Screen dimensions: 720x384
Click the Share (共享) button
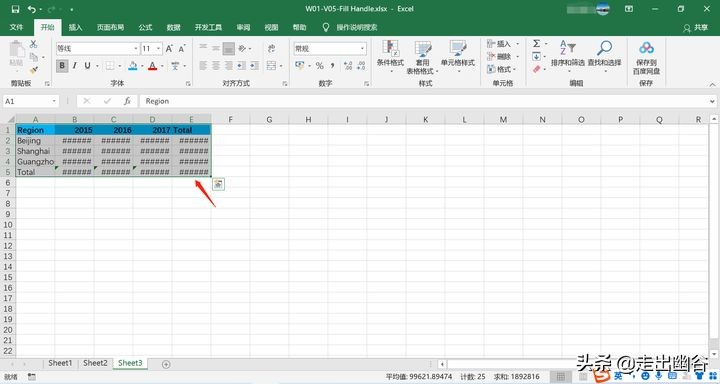click(x=696, y=28)
